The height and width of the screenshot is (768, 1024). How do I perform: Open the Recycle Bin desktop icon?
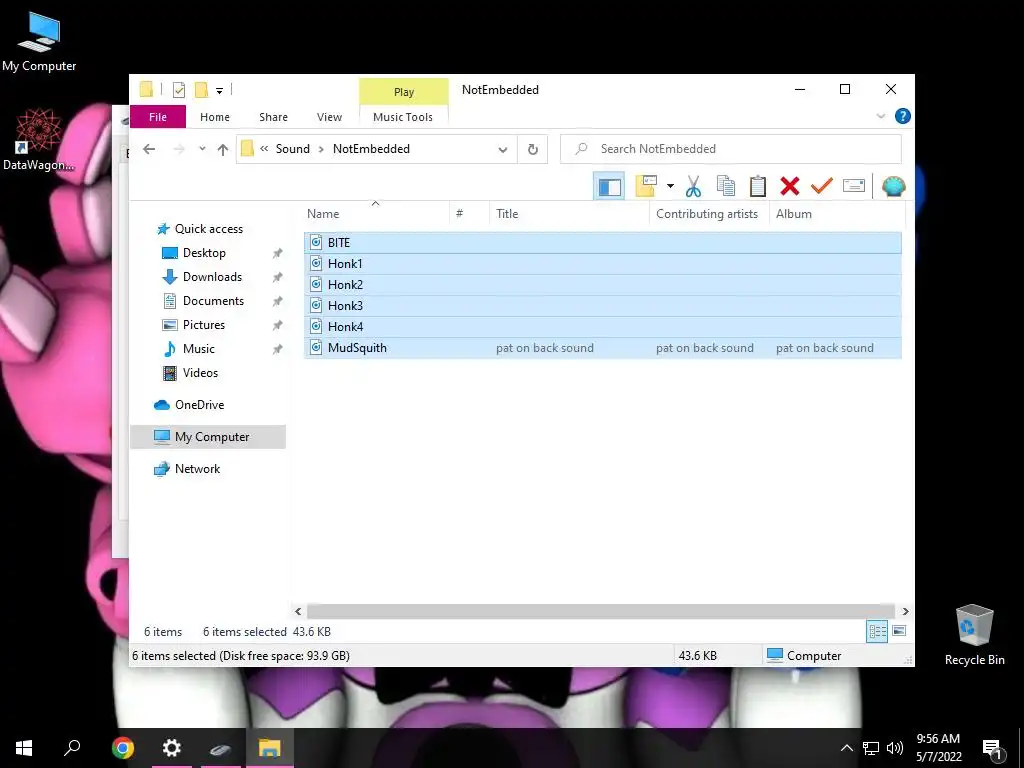(974, 635)
